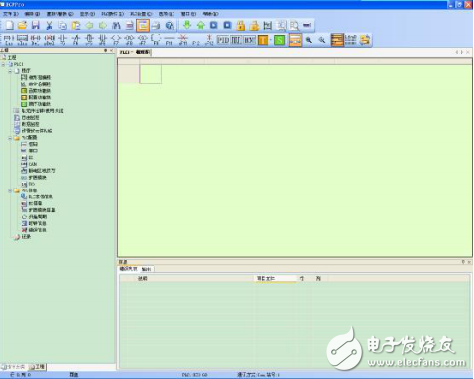Click the orange T timer icon
474x379 pixels.
(263, 40)
